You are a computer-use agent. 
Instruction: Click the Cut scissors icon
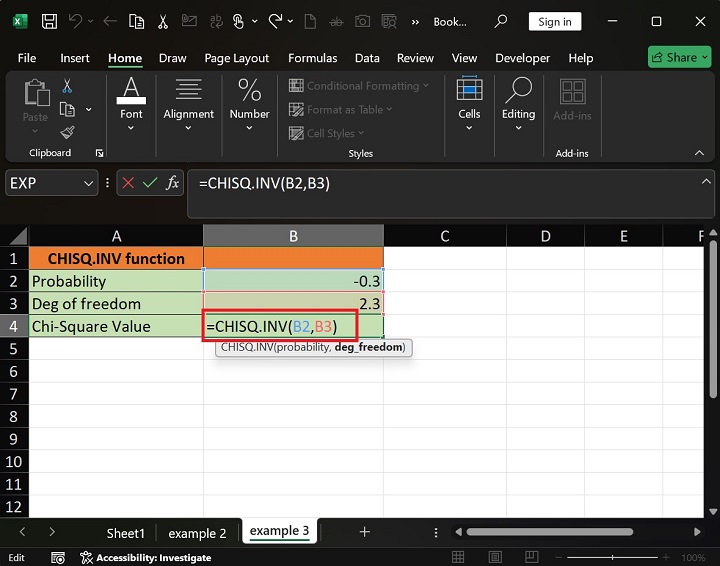tap(67, 87)
